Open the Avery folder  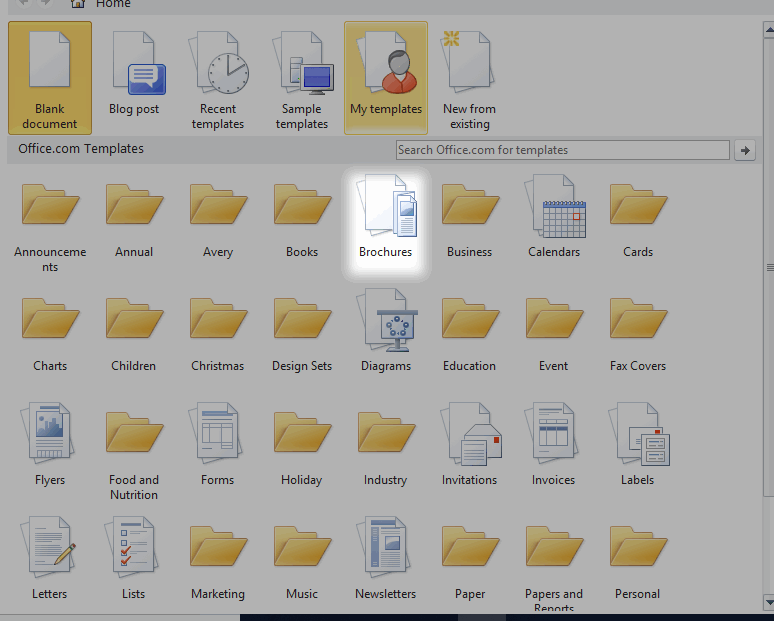(x=218, y=220)
